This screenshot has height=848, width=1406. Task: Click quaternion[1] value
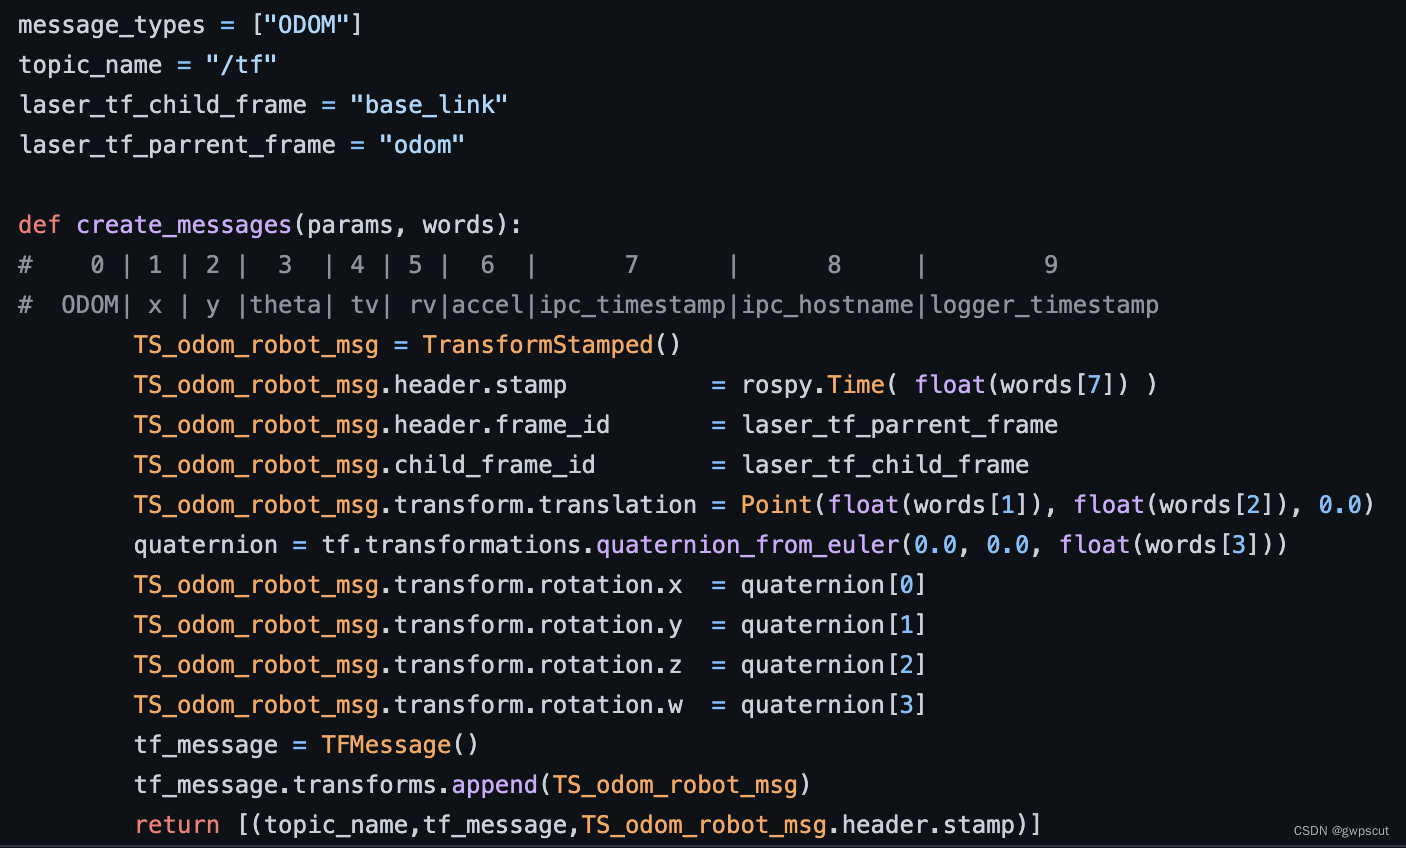coord(834,625)
